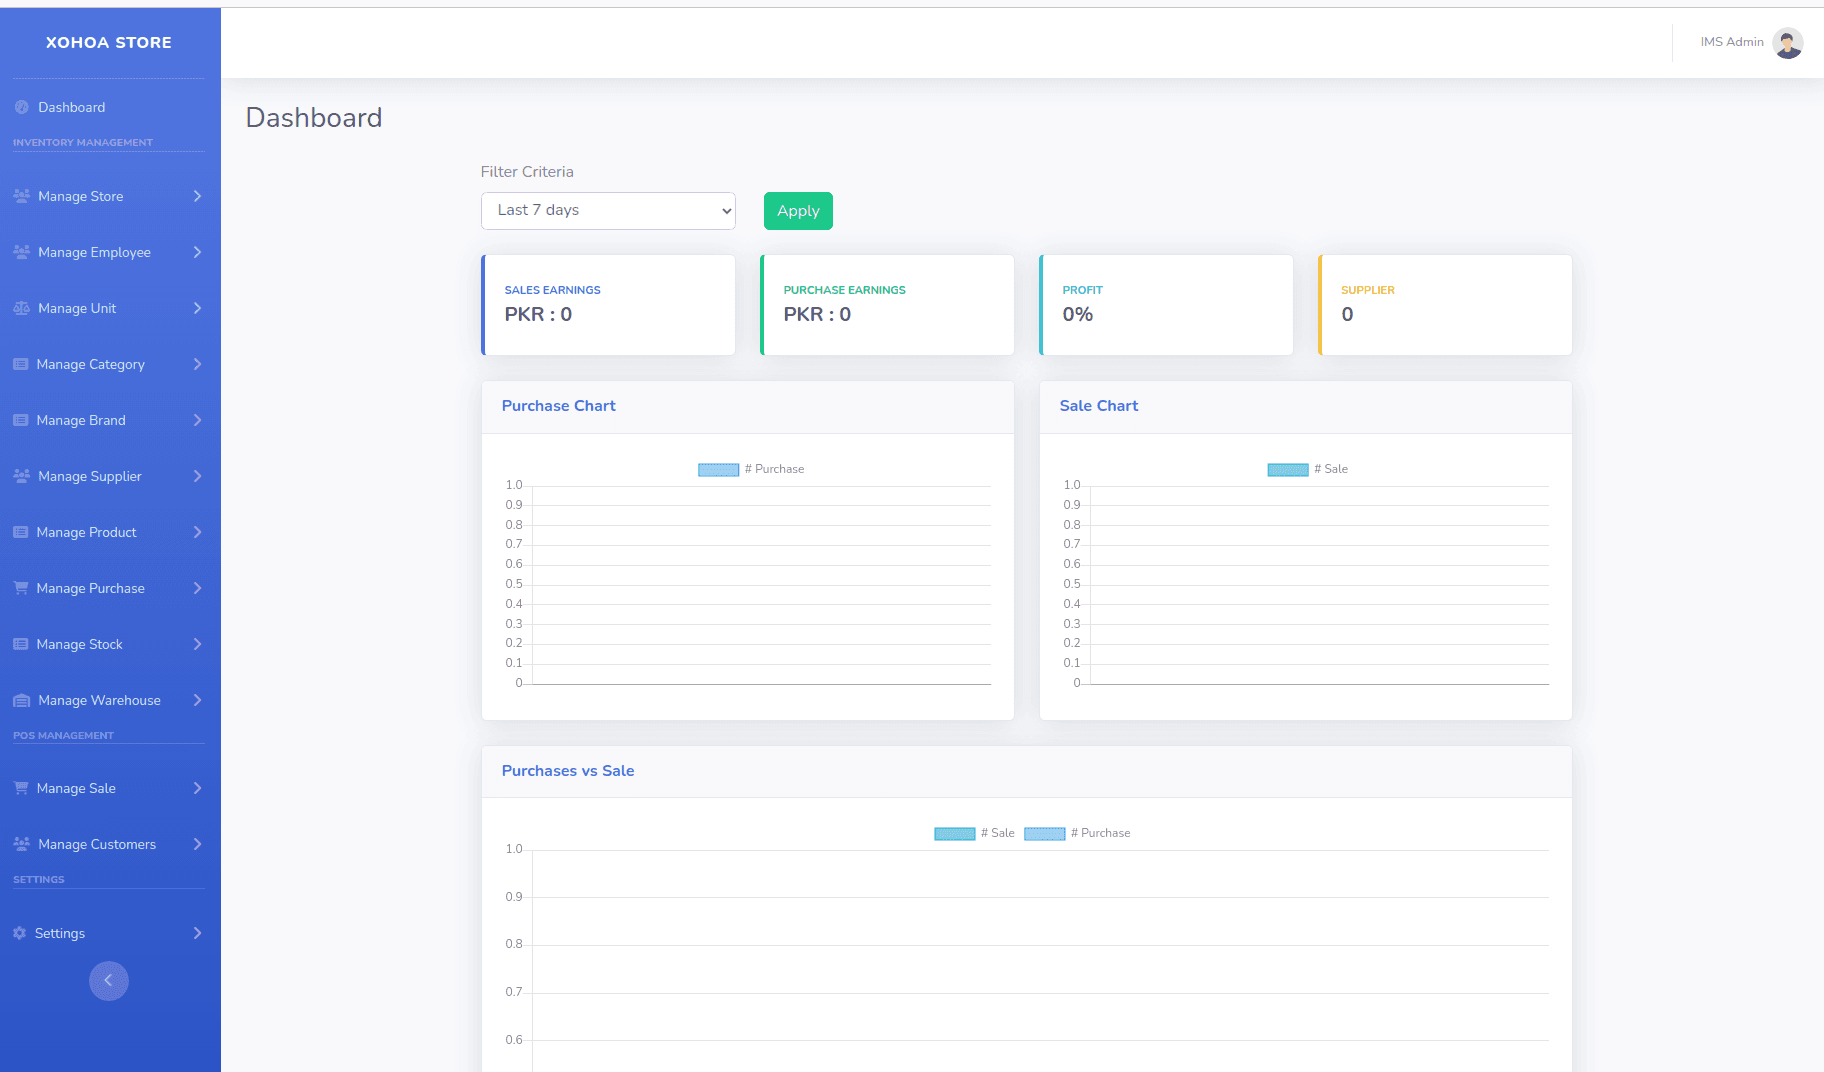Open Manage Customers menu label
Viewport: 1824px width, 1072px height.
pos(97,844)
